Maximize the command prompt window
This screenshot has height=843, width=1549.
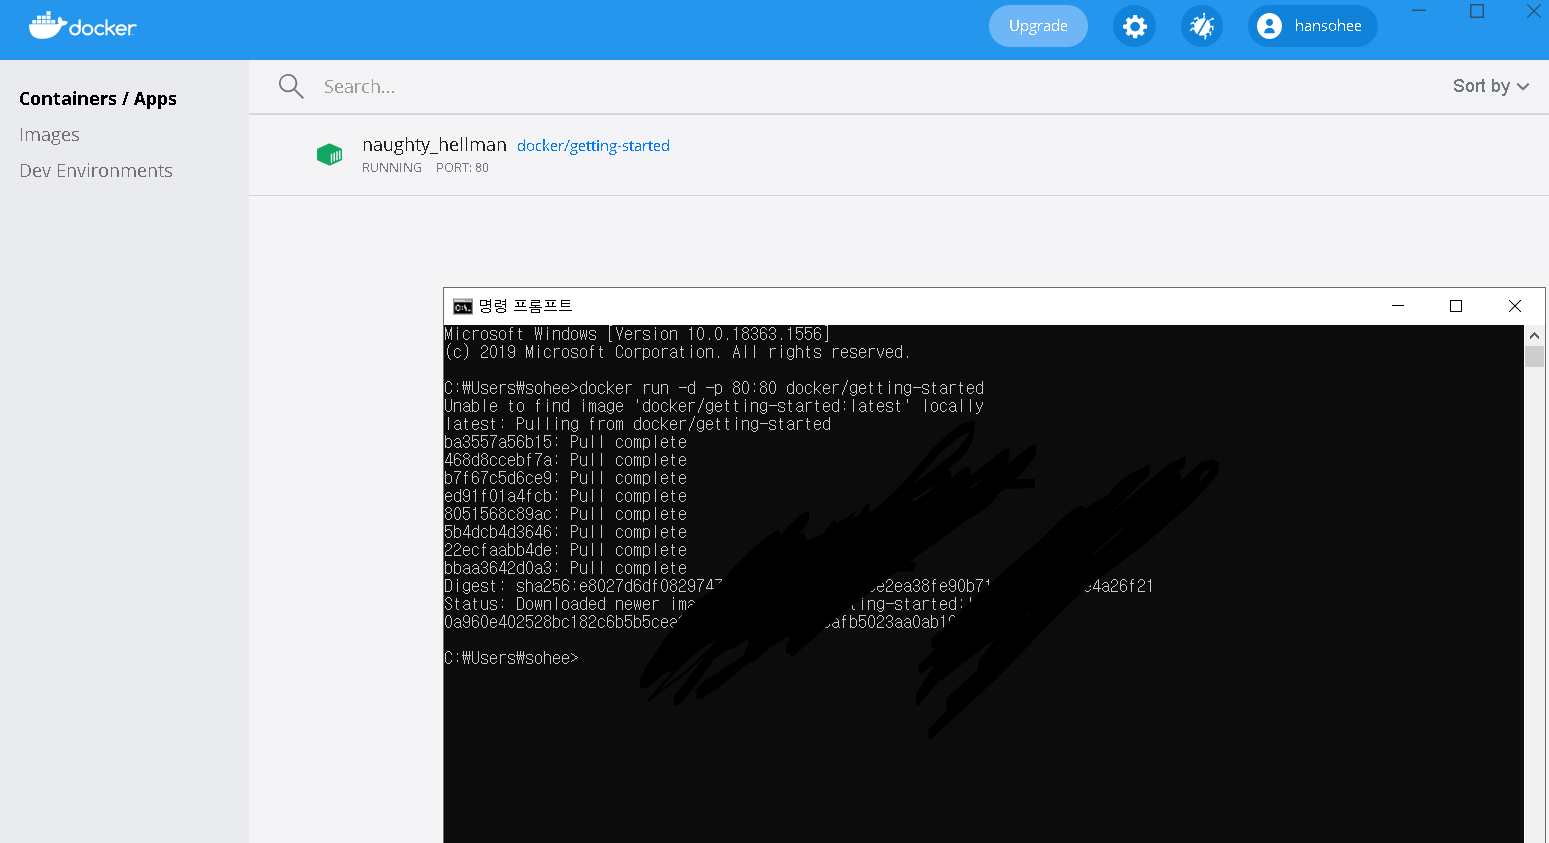tap(1456, 306)
